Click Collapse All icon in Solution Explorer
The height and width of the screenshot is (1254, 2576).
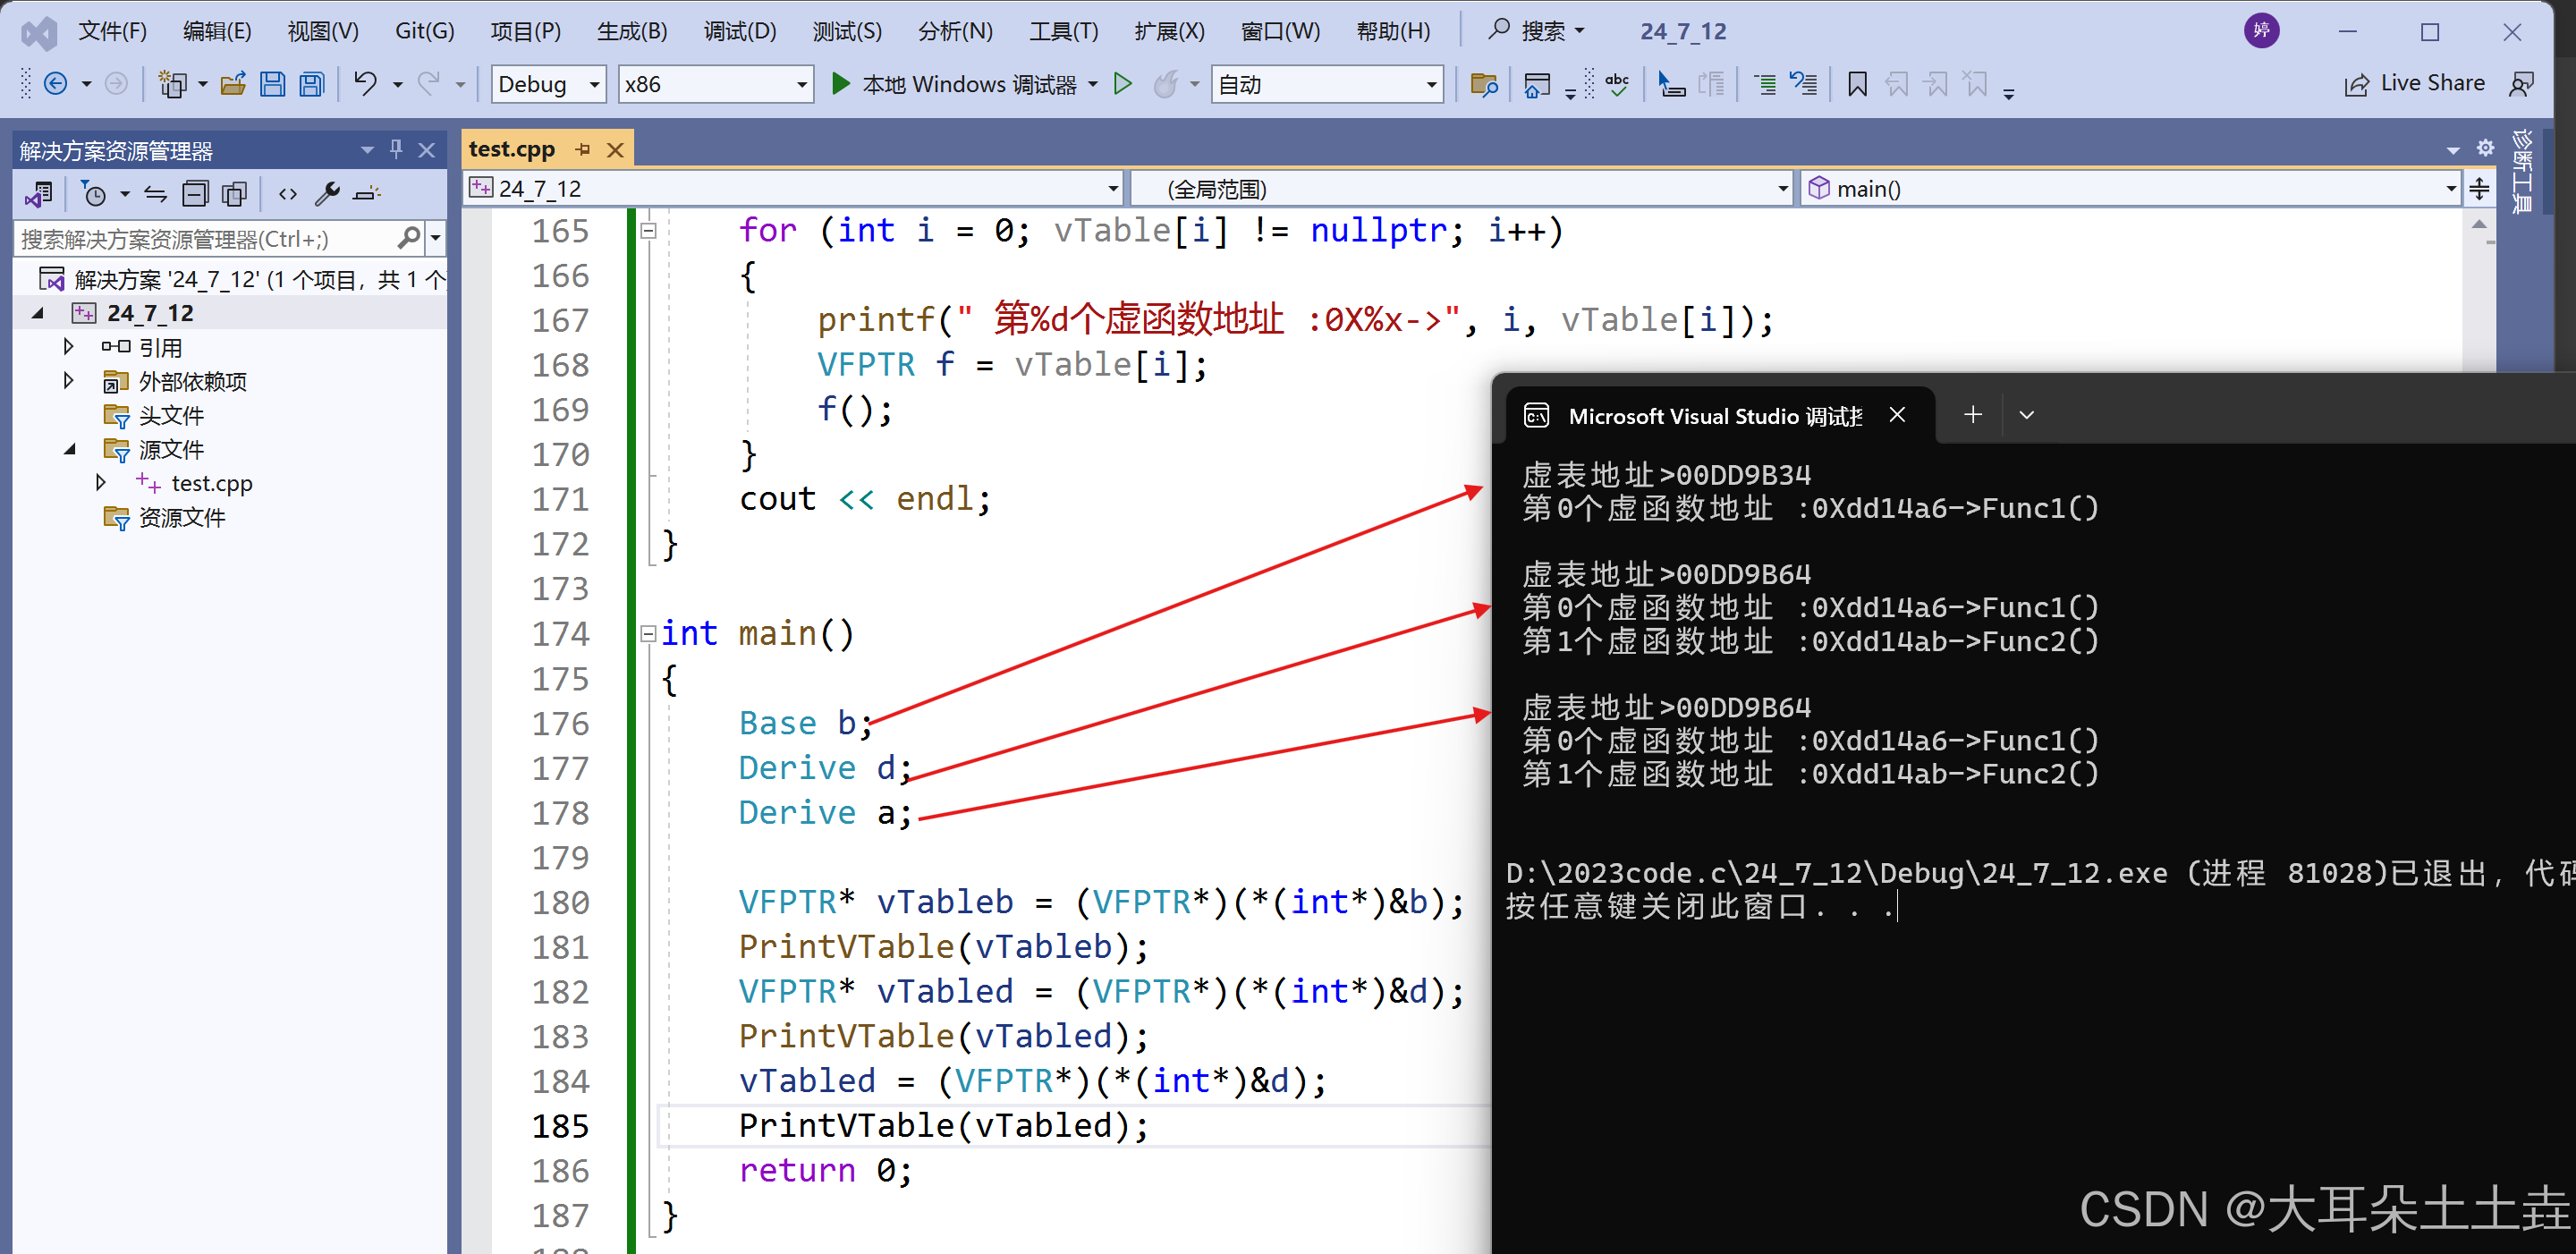[x=195, y=194]
